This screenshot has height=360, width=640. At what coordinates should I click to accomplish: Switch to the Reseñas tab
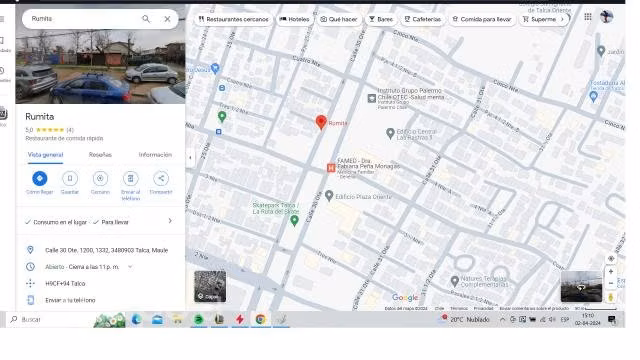(x=100, y=155)
